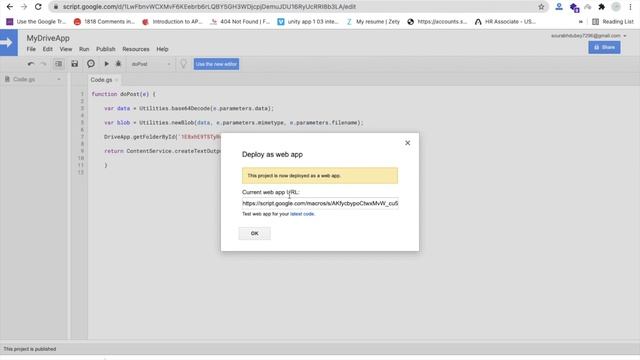This screenshot has height=360, width=640.
Task: Open the Resources menu
Action: [x=136, y=49]
